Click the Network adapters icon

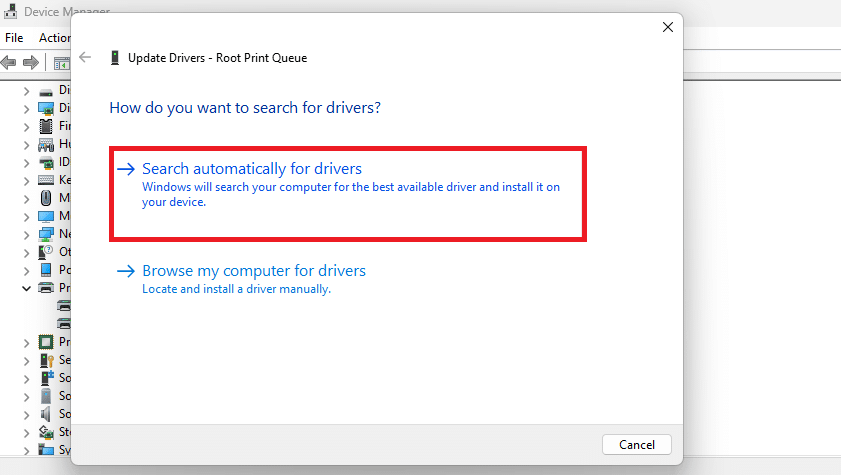[46, 234]
